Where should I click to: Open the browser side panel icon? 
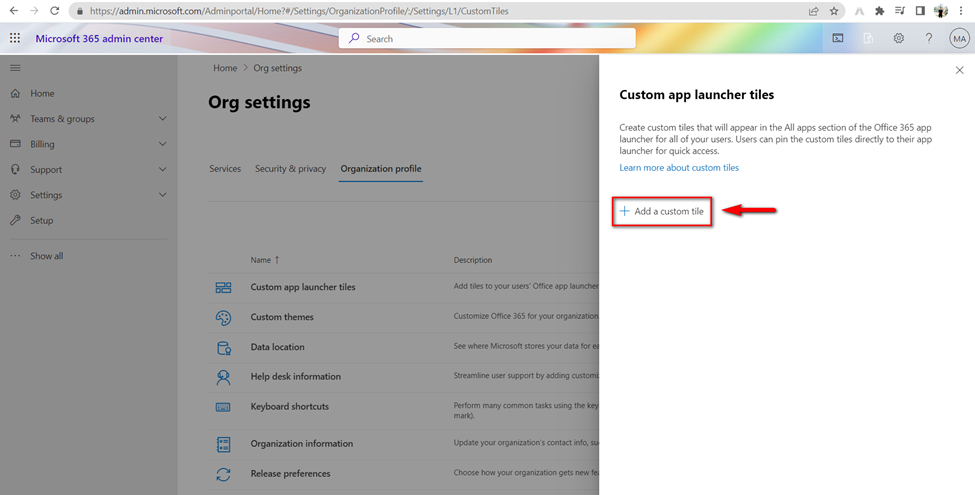920,11
